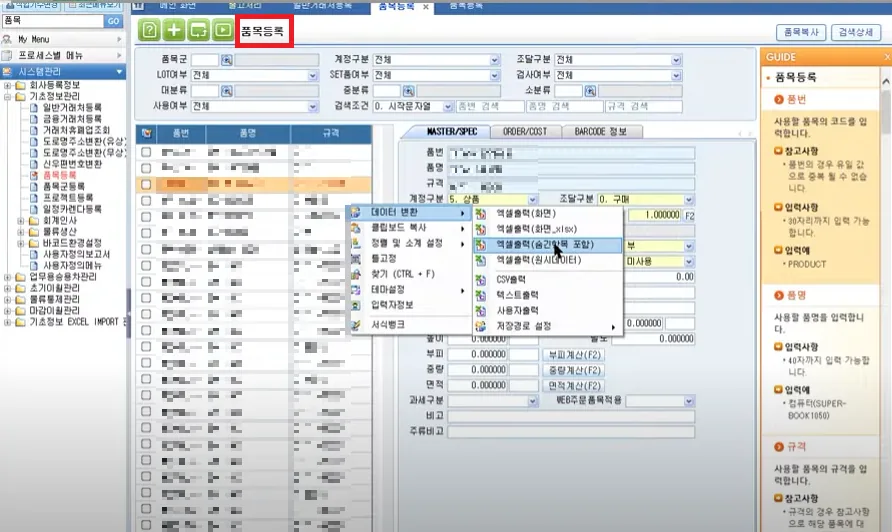This screenshot has height=532, width=892.
Task: Click the 품목복사 button
Action: point(801,32)
